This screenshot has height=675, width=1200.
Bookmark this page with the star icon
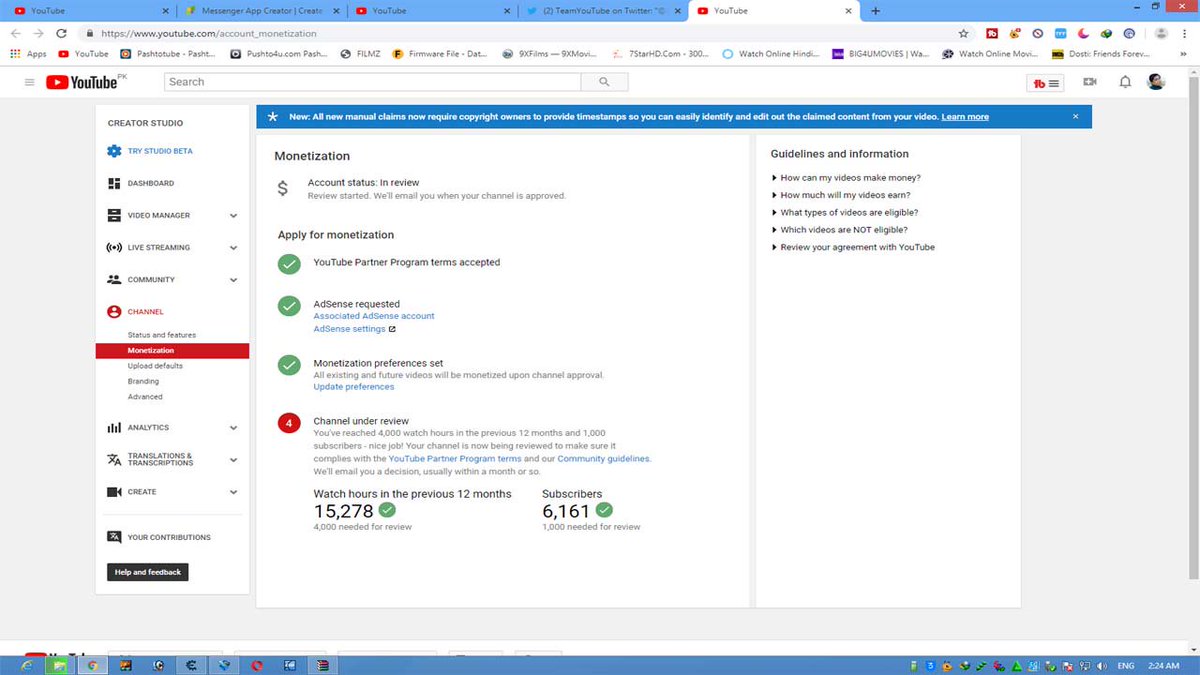point(963,33)
